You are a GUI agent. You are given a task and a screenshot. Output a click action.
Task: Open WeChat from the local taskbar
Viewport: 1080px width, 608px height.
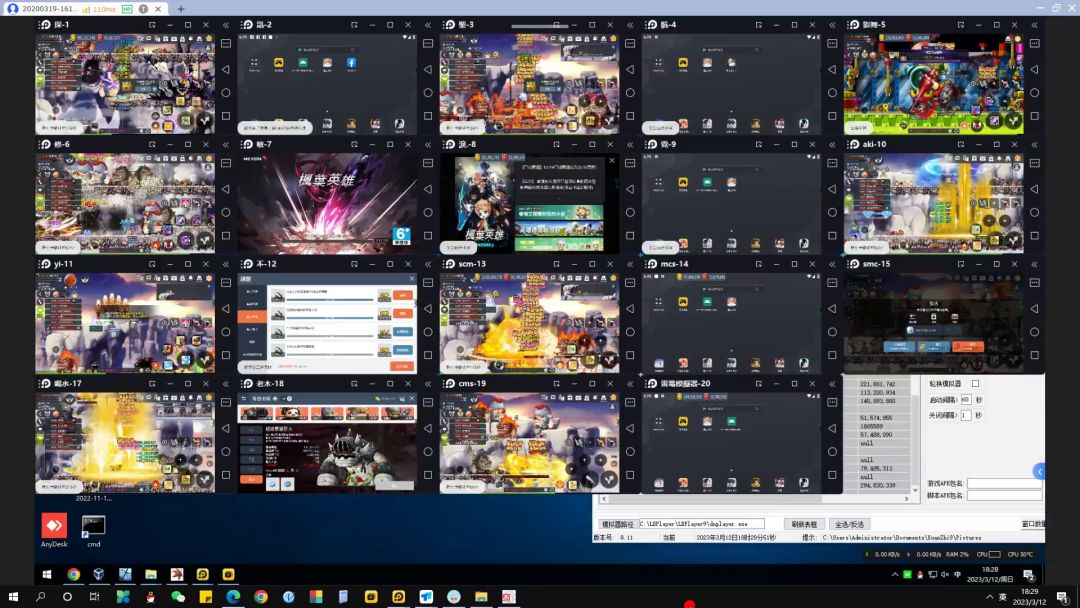(178, 597)
